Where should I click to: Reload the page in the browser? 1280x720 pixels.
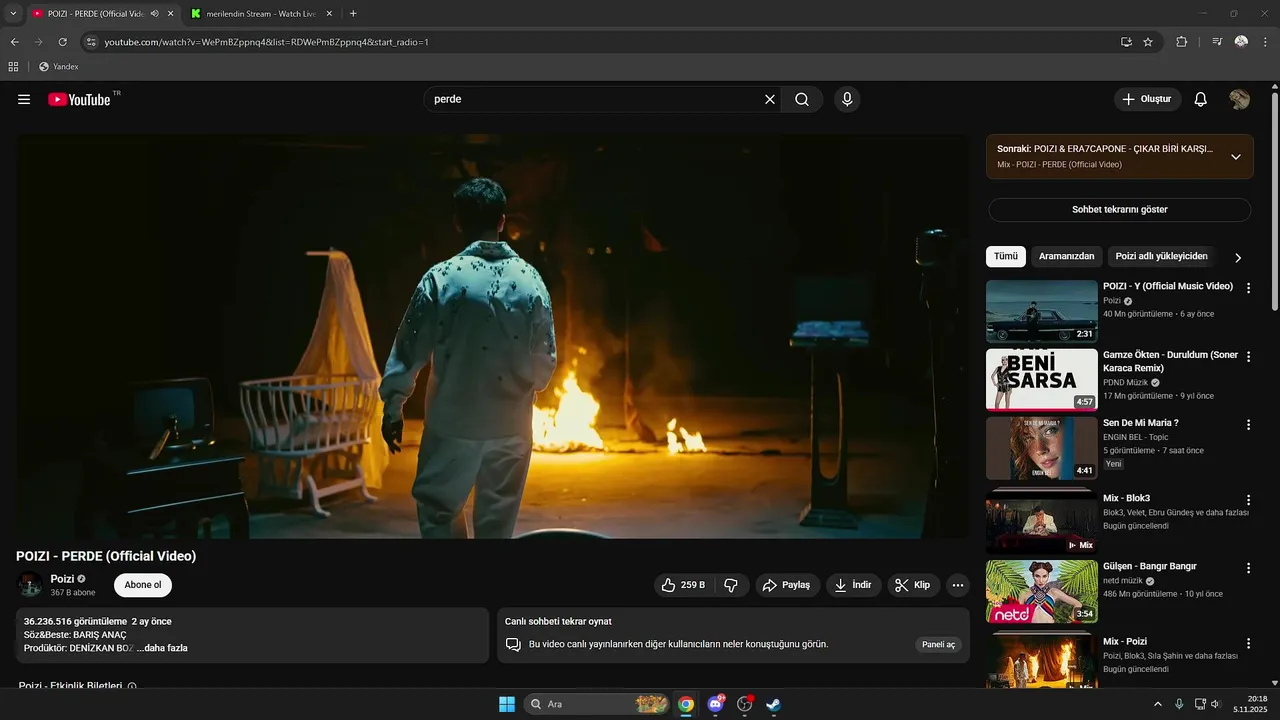pyautogui.click(x=62, y=42)
